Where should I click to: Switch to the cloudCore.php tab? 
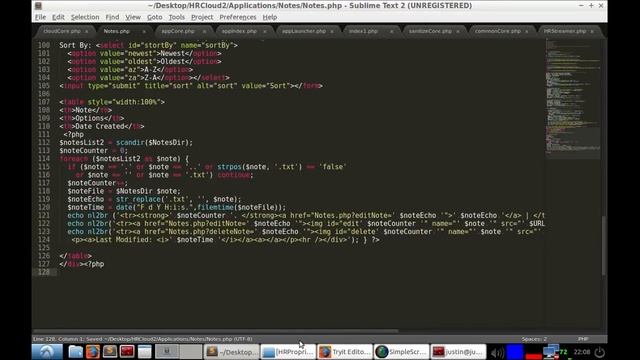62,31
